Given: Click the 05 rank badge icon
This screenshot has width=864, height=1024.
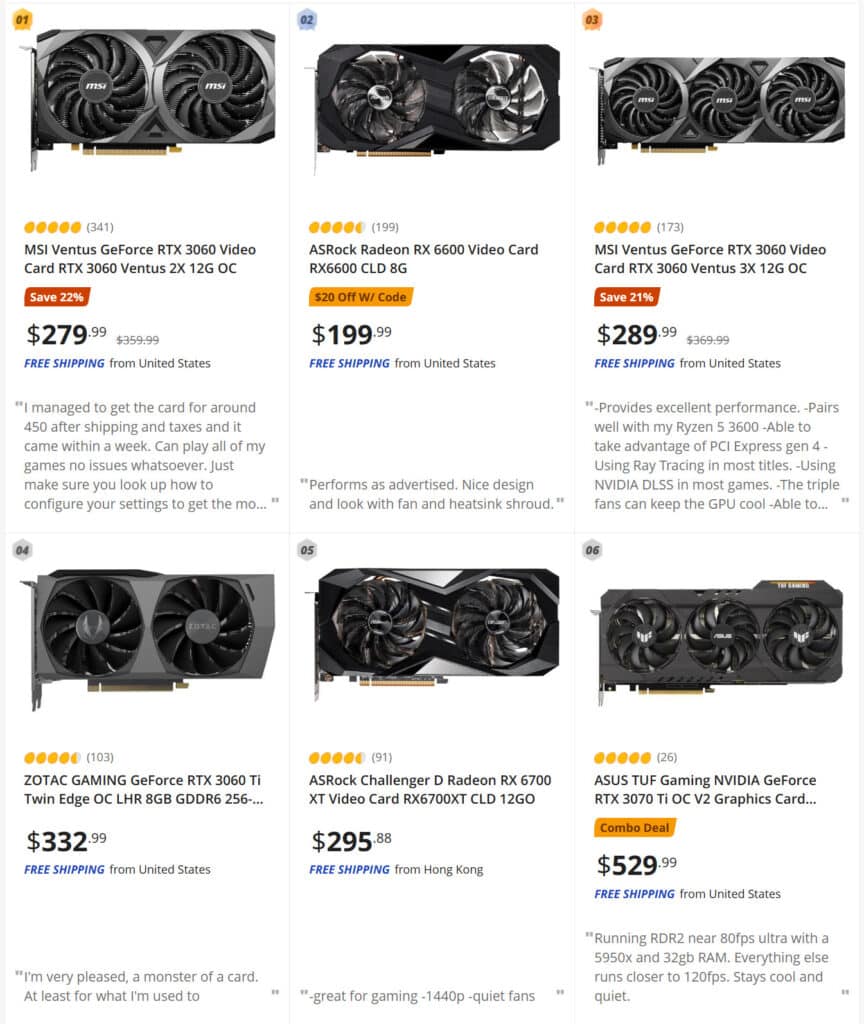Looking at the screenshot, I should [x=307, y=550].
